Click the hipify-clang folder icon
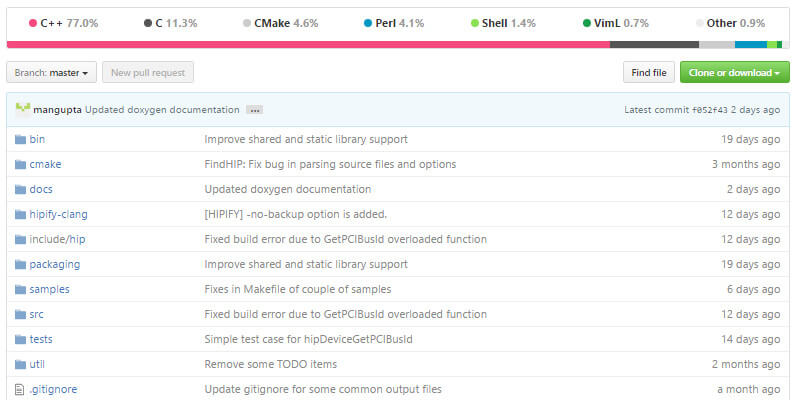Viewport: 800px width, 400px height. (20, 214)
